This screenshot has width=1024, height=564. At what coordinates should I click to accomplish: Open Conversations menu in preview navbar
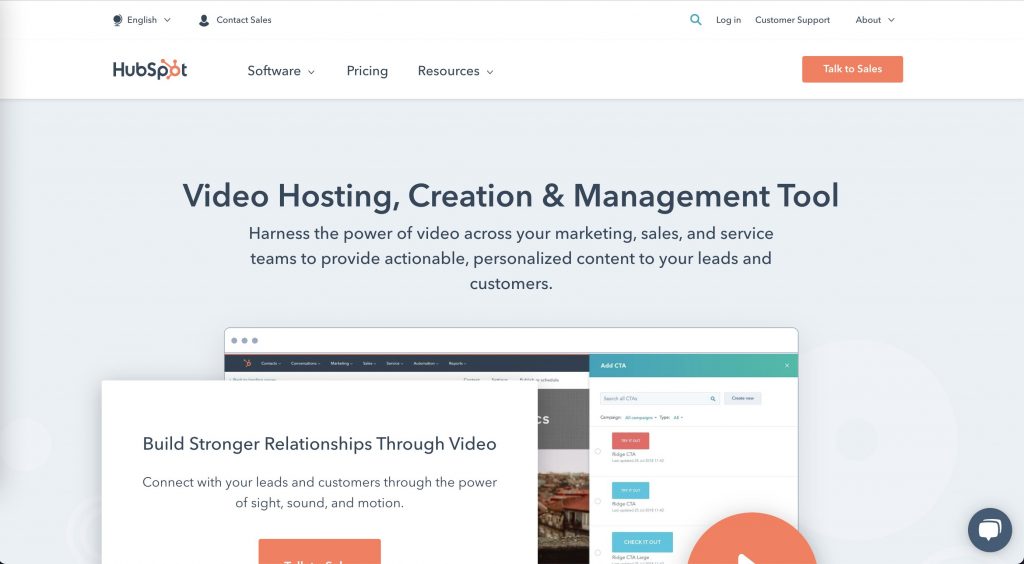point(305,363)
